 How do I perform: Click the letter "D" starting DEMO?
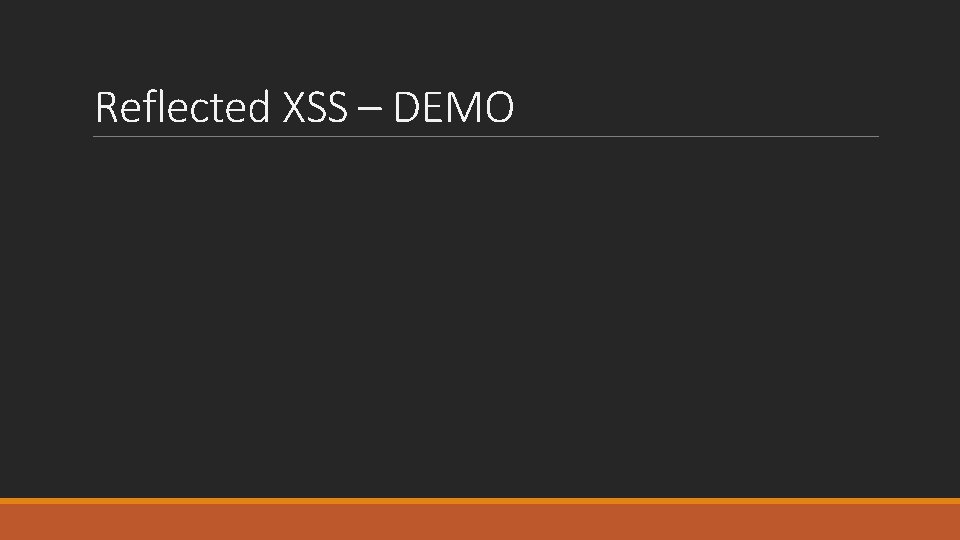click(x=407, y=107)
